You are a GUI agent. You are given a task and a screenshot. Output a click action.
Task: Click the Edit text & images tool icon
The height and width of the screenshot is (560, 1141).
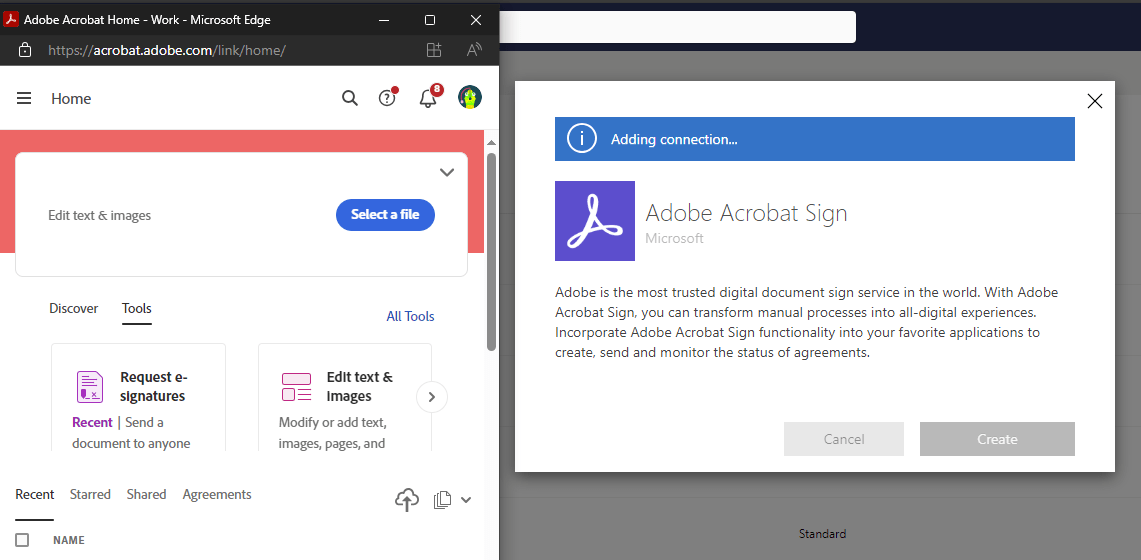coord(296,387)
